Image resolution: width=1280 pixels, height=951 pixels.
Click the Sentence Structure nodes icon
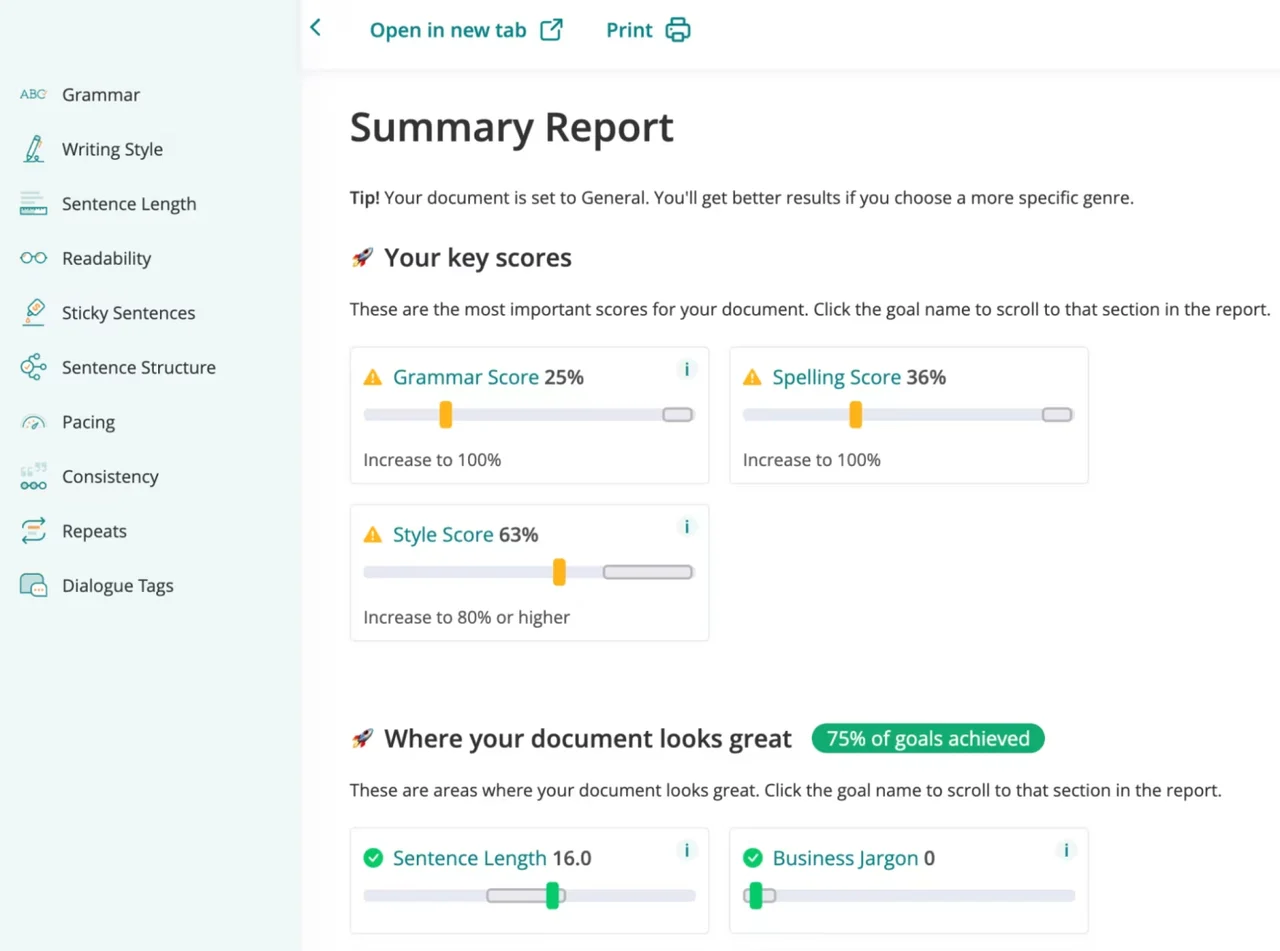(x=33, y=367)
